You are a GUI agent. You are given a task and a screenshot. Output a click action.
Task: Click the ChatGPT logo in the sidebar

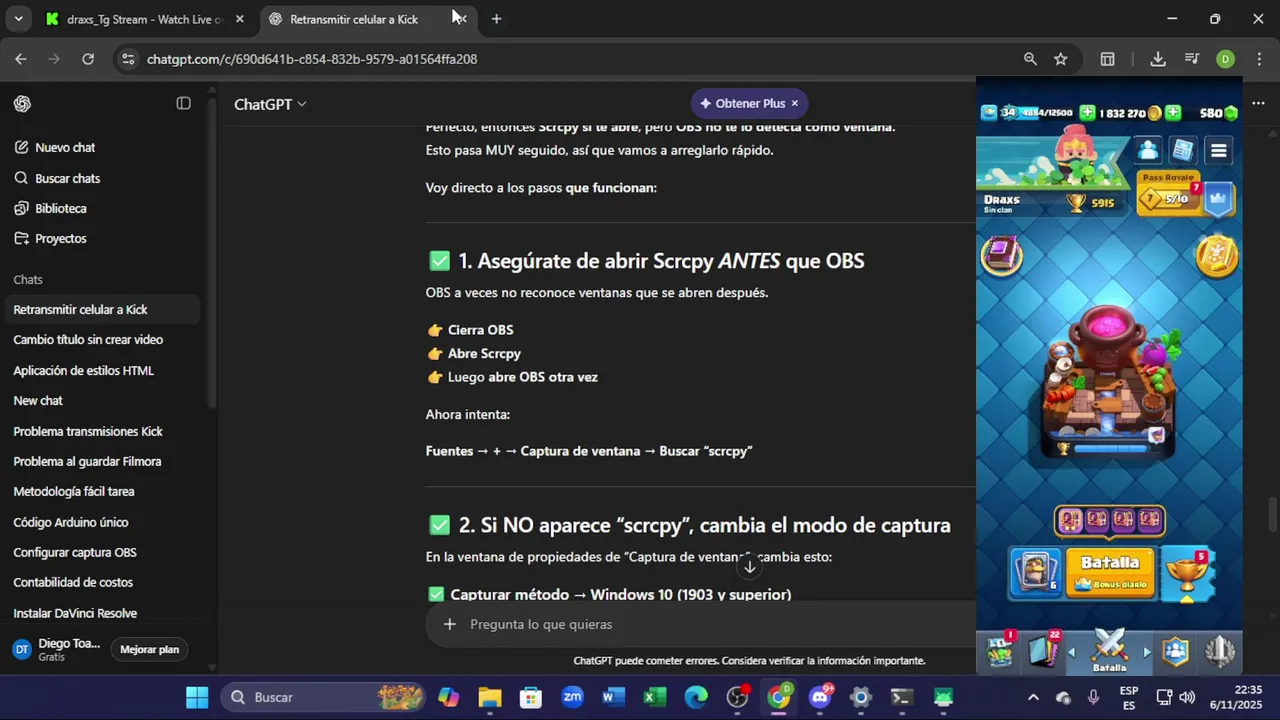tap(22, 104)
